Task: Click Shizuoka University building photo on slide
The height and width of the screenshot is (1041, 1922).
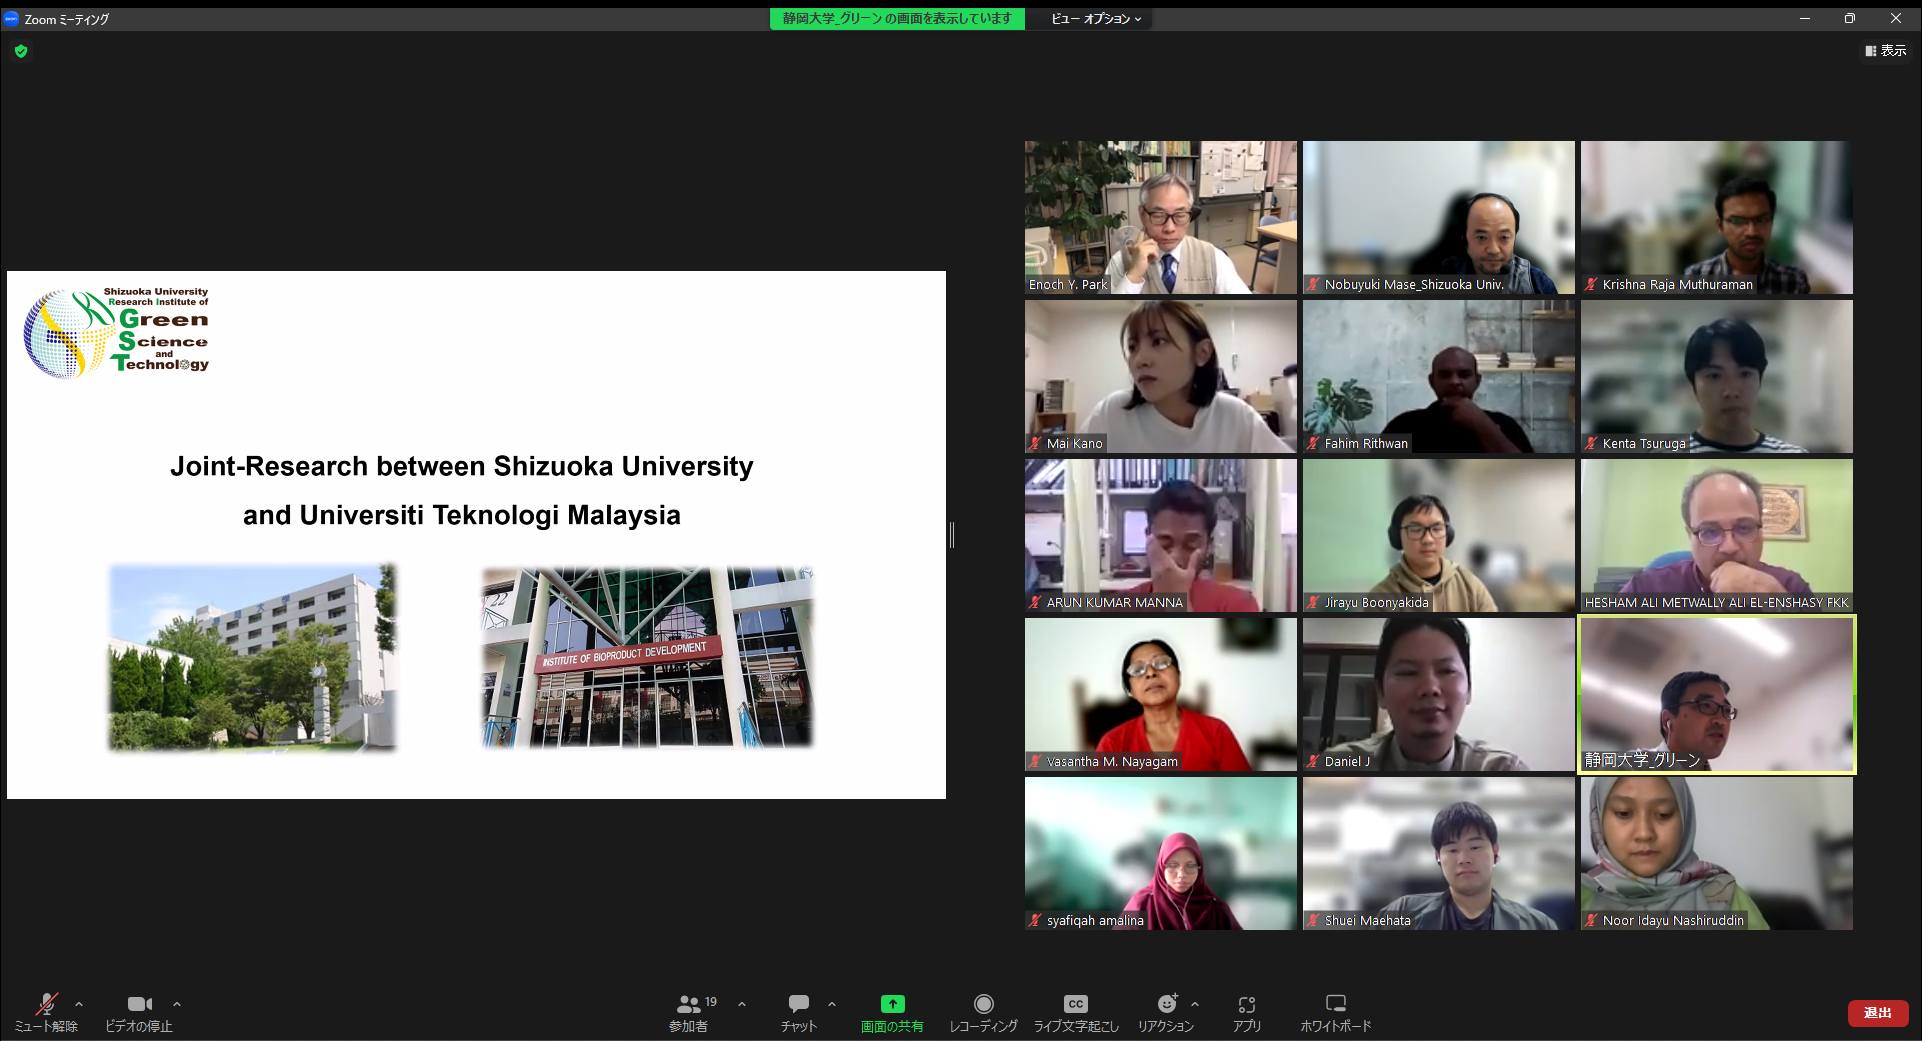Action: [x=252, y=657]
